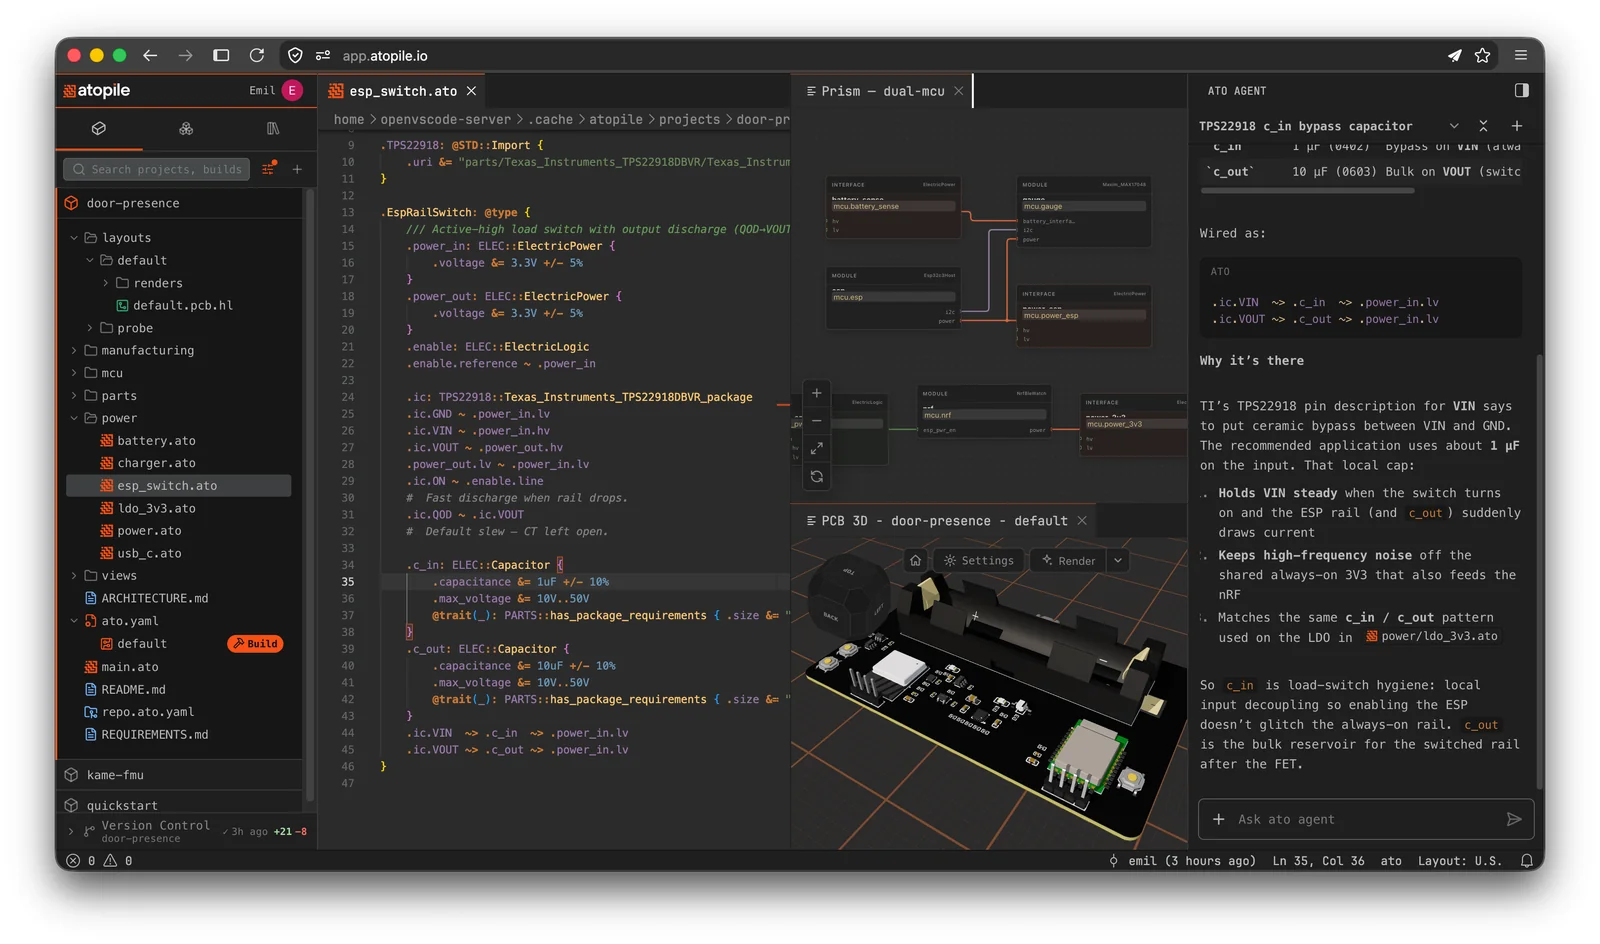Open the browser hamburger menu
1600x944 pixels.
[1521, 56]
